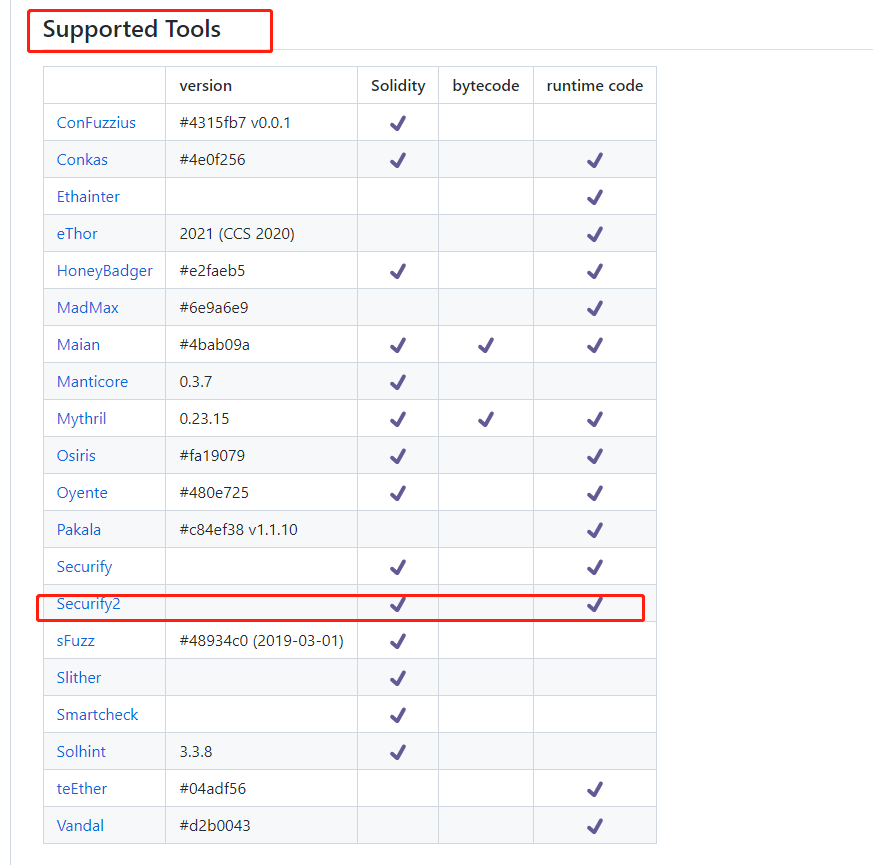Click the runtime code checkmark for Pakala
Screen dimensions: 892x865
coord(594,529)
